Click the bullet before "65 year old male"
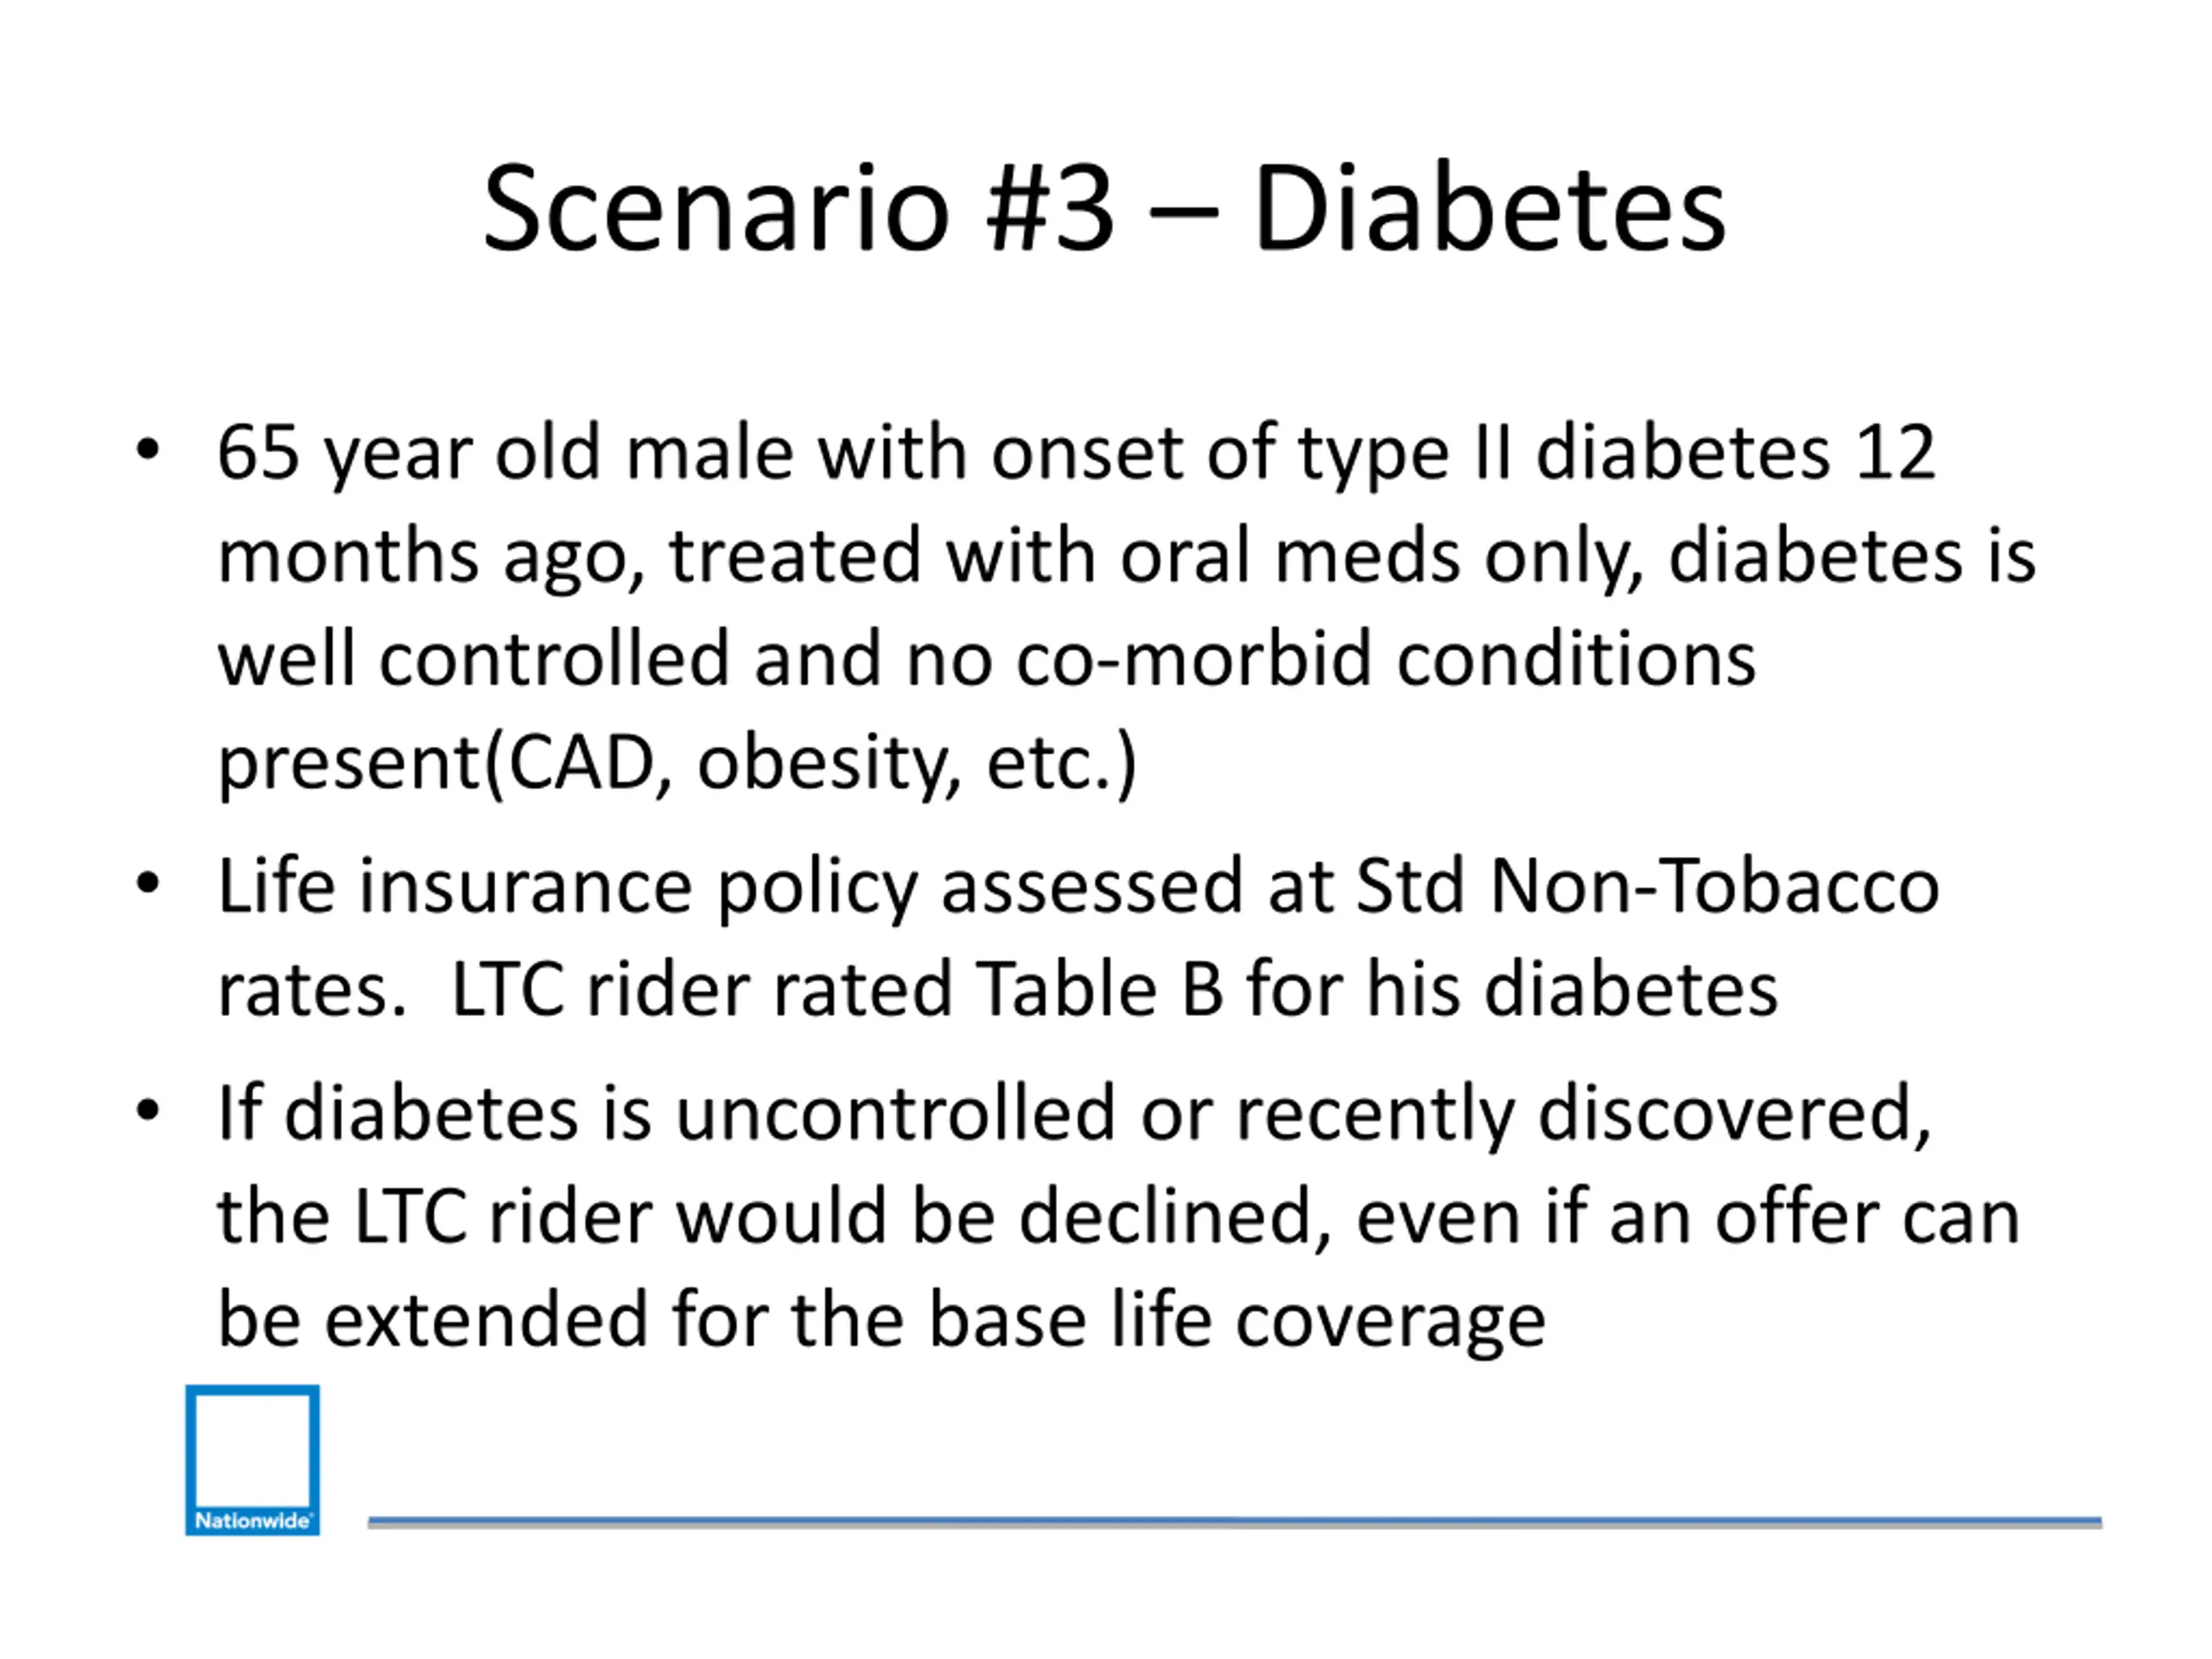The height and width of the screenshot is (1659, 2212). tap(148, 450)
